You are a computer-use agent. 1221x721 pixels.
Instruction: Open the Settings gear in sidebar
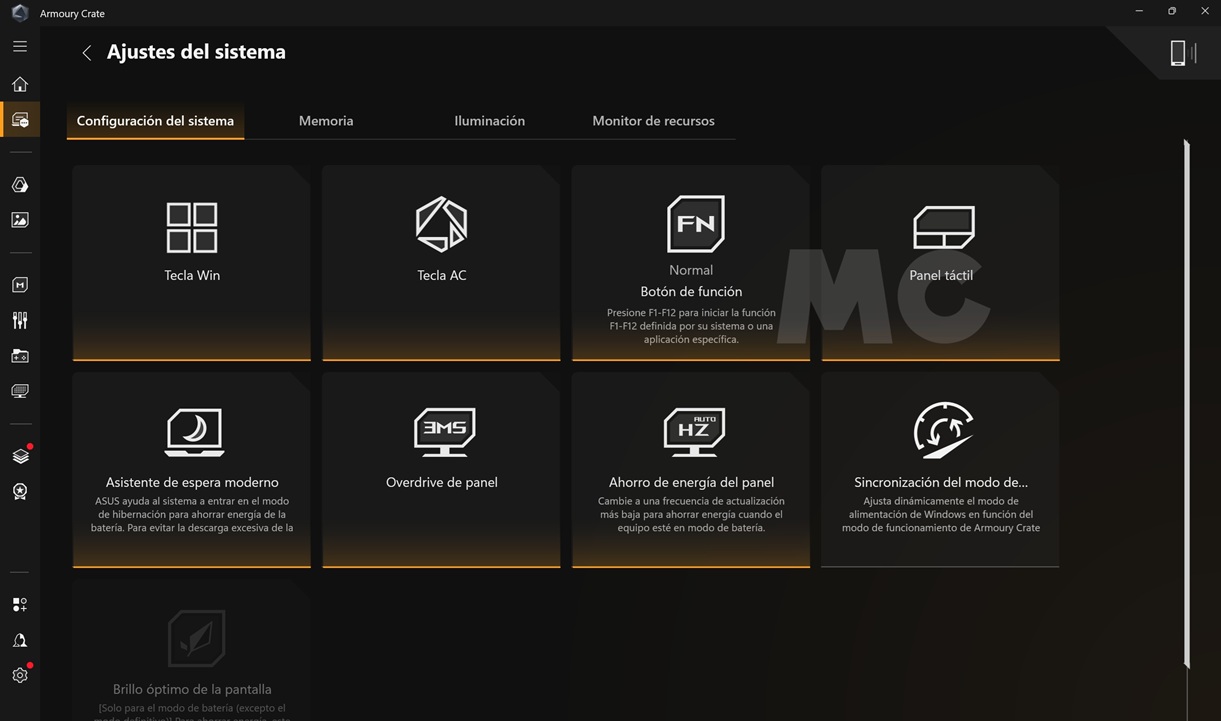(x=20, y=676)
